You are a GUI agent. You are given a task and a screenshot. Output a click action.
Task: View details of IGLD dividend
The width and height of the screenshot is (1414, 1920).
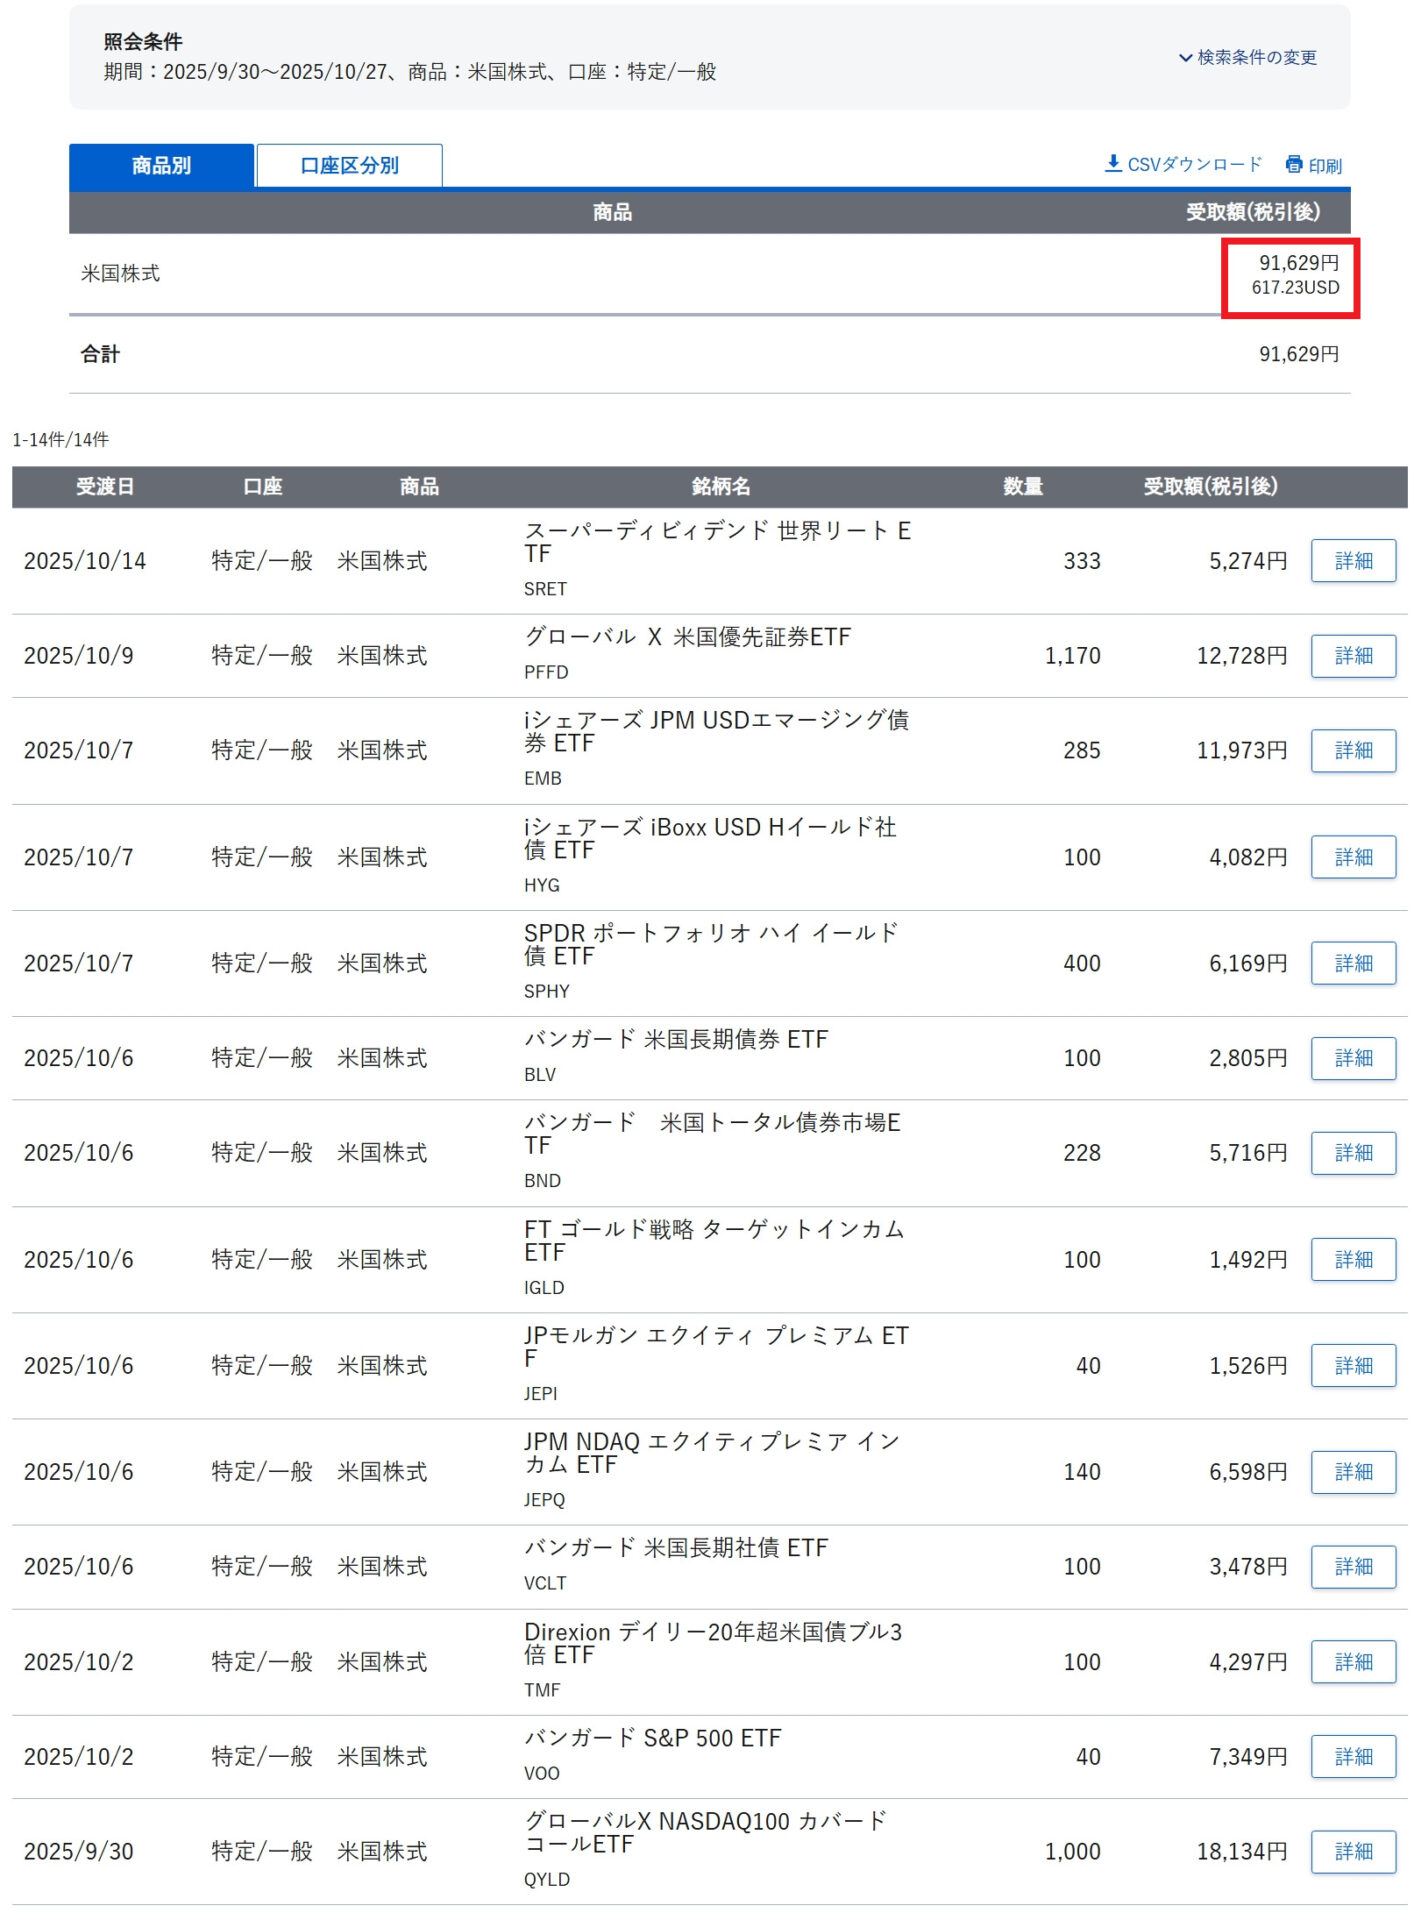(x=1352, y=1261)
